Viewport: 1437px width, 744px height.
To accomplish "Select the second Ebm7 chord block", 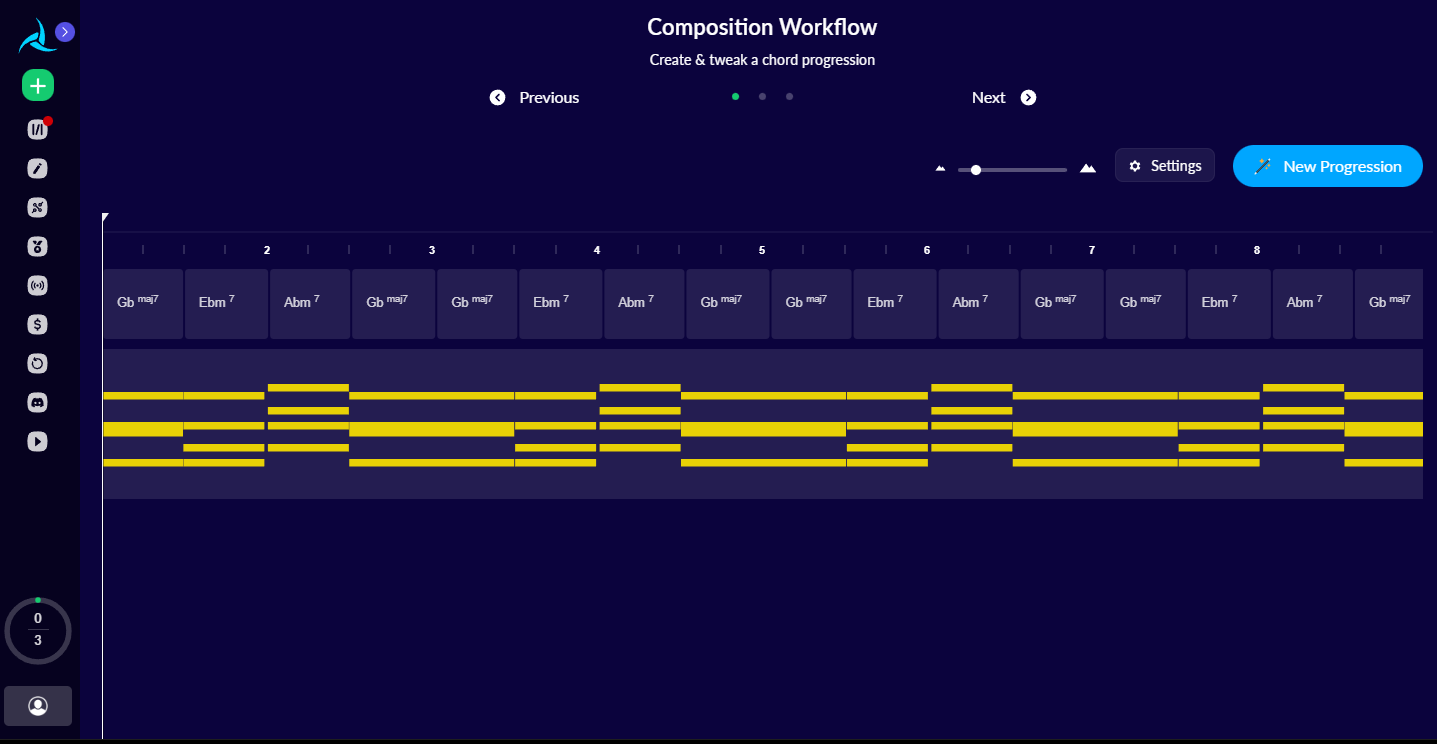I will click(561, 303).
